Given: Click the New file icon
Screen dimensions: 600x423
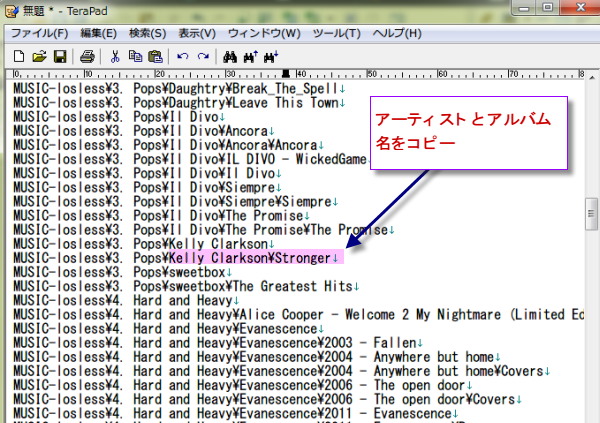Looking at the screenshot, I should tap(19, 56).
